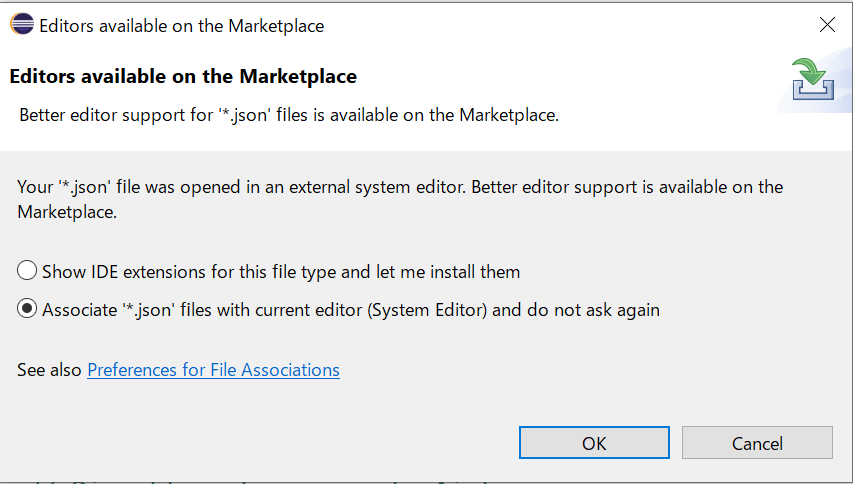Open Preferences for File Associations link
Viewport: 853px width, 484px height.
[213, 370]
